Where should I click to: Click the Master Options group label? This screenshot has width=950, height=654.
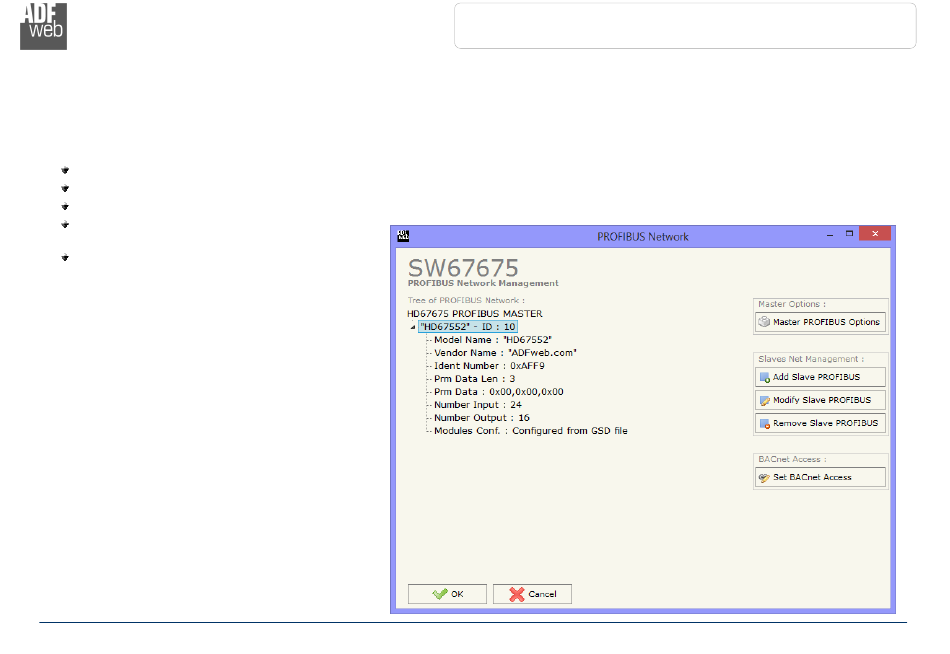pyautogui.click(x=791, y=304)
